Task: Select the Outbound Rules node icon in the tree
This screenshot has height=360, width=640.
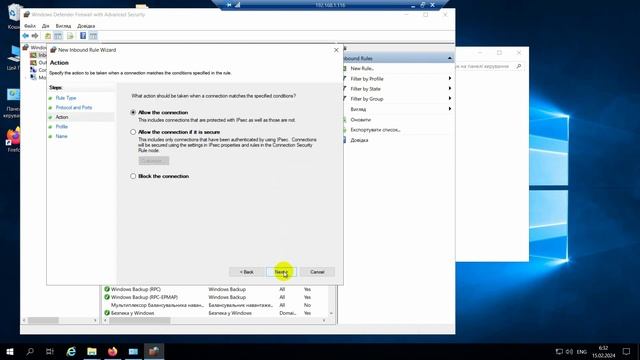Action: click(x=33, y=62)
